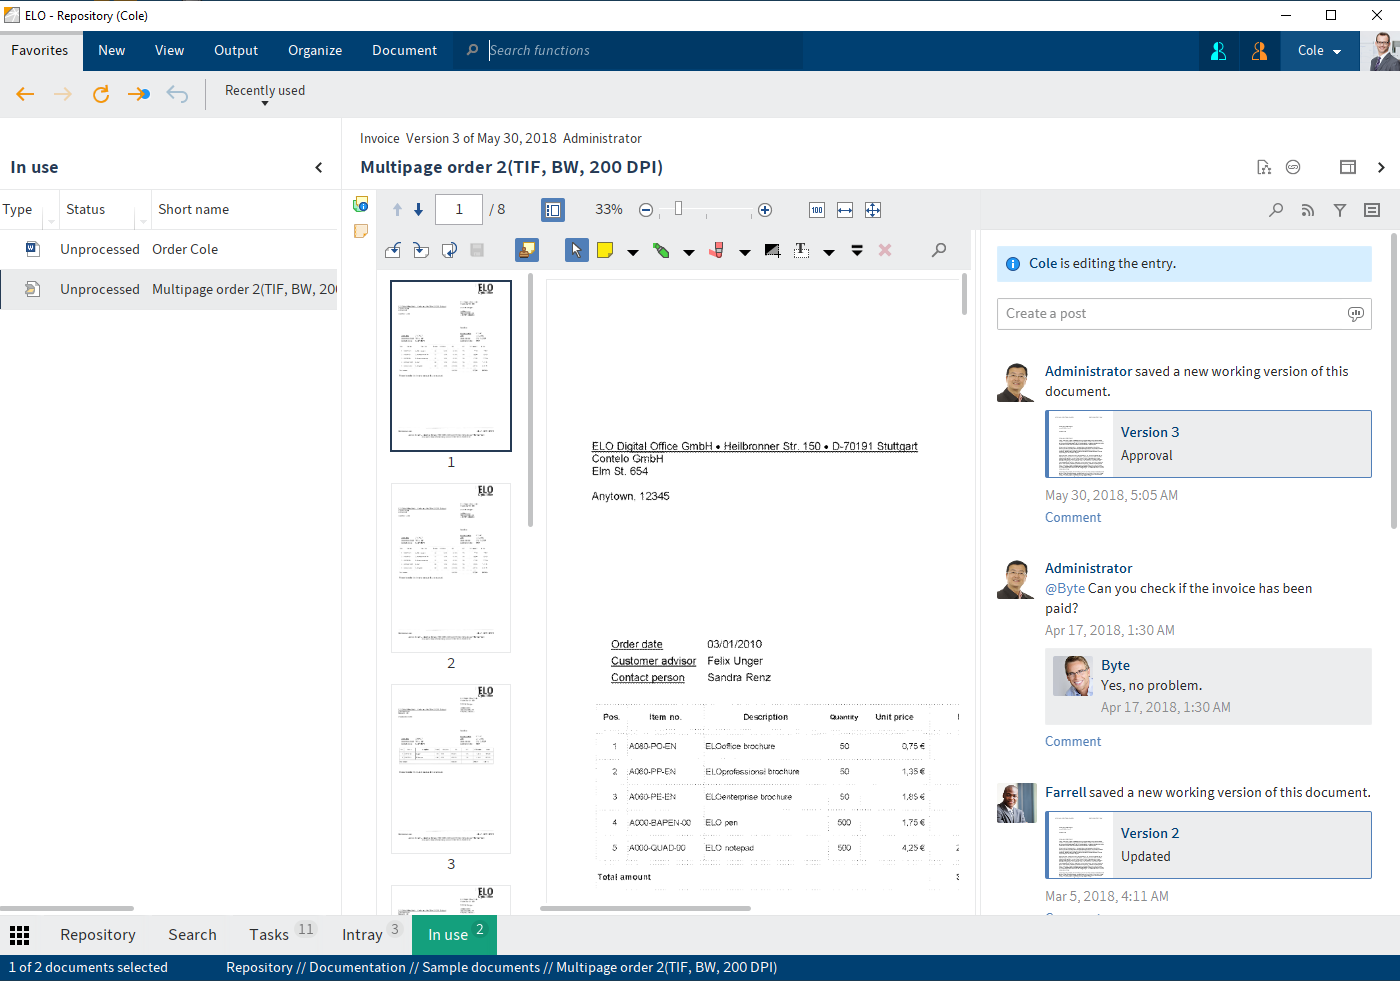The width and height of the screenshot is (1400, 981).
Task: Click the gray curved undo arrow icon
Action: (177, 94)
